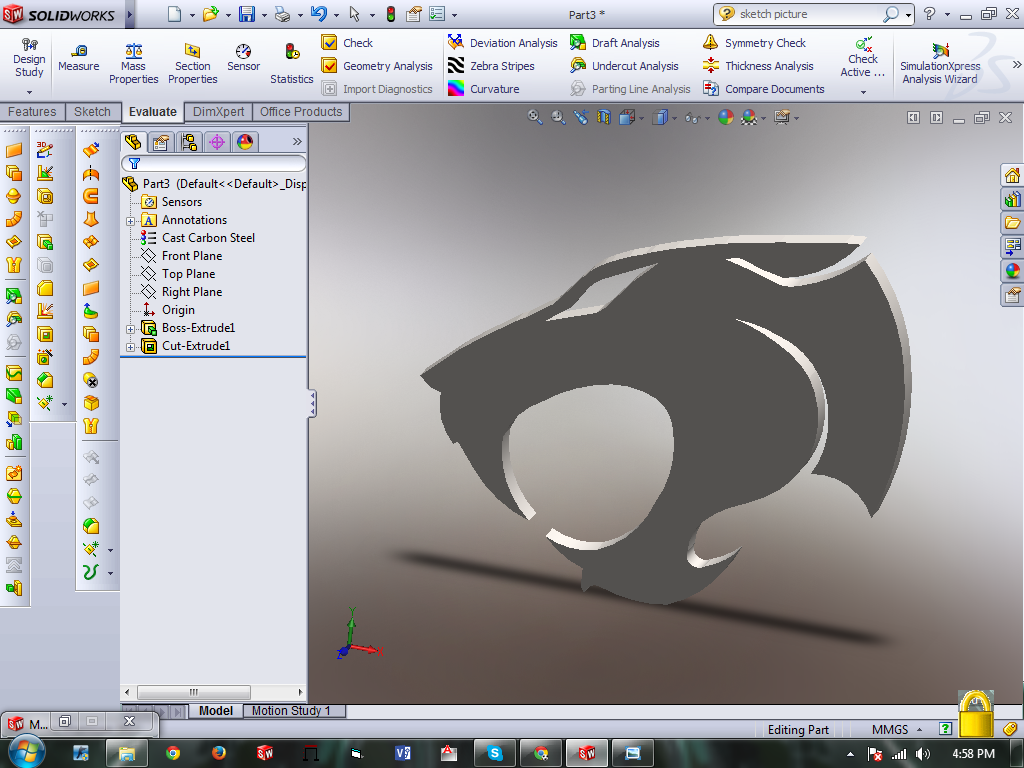Toggle the Geometry Analysis checkbox
Screen dimensions: 1024x768
click(329, 66)
